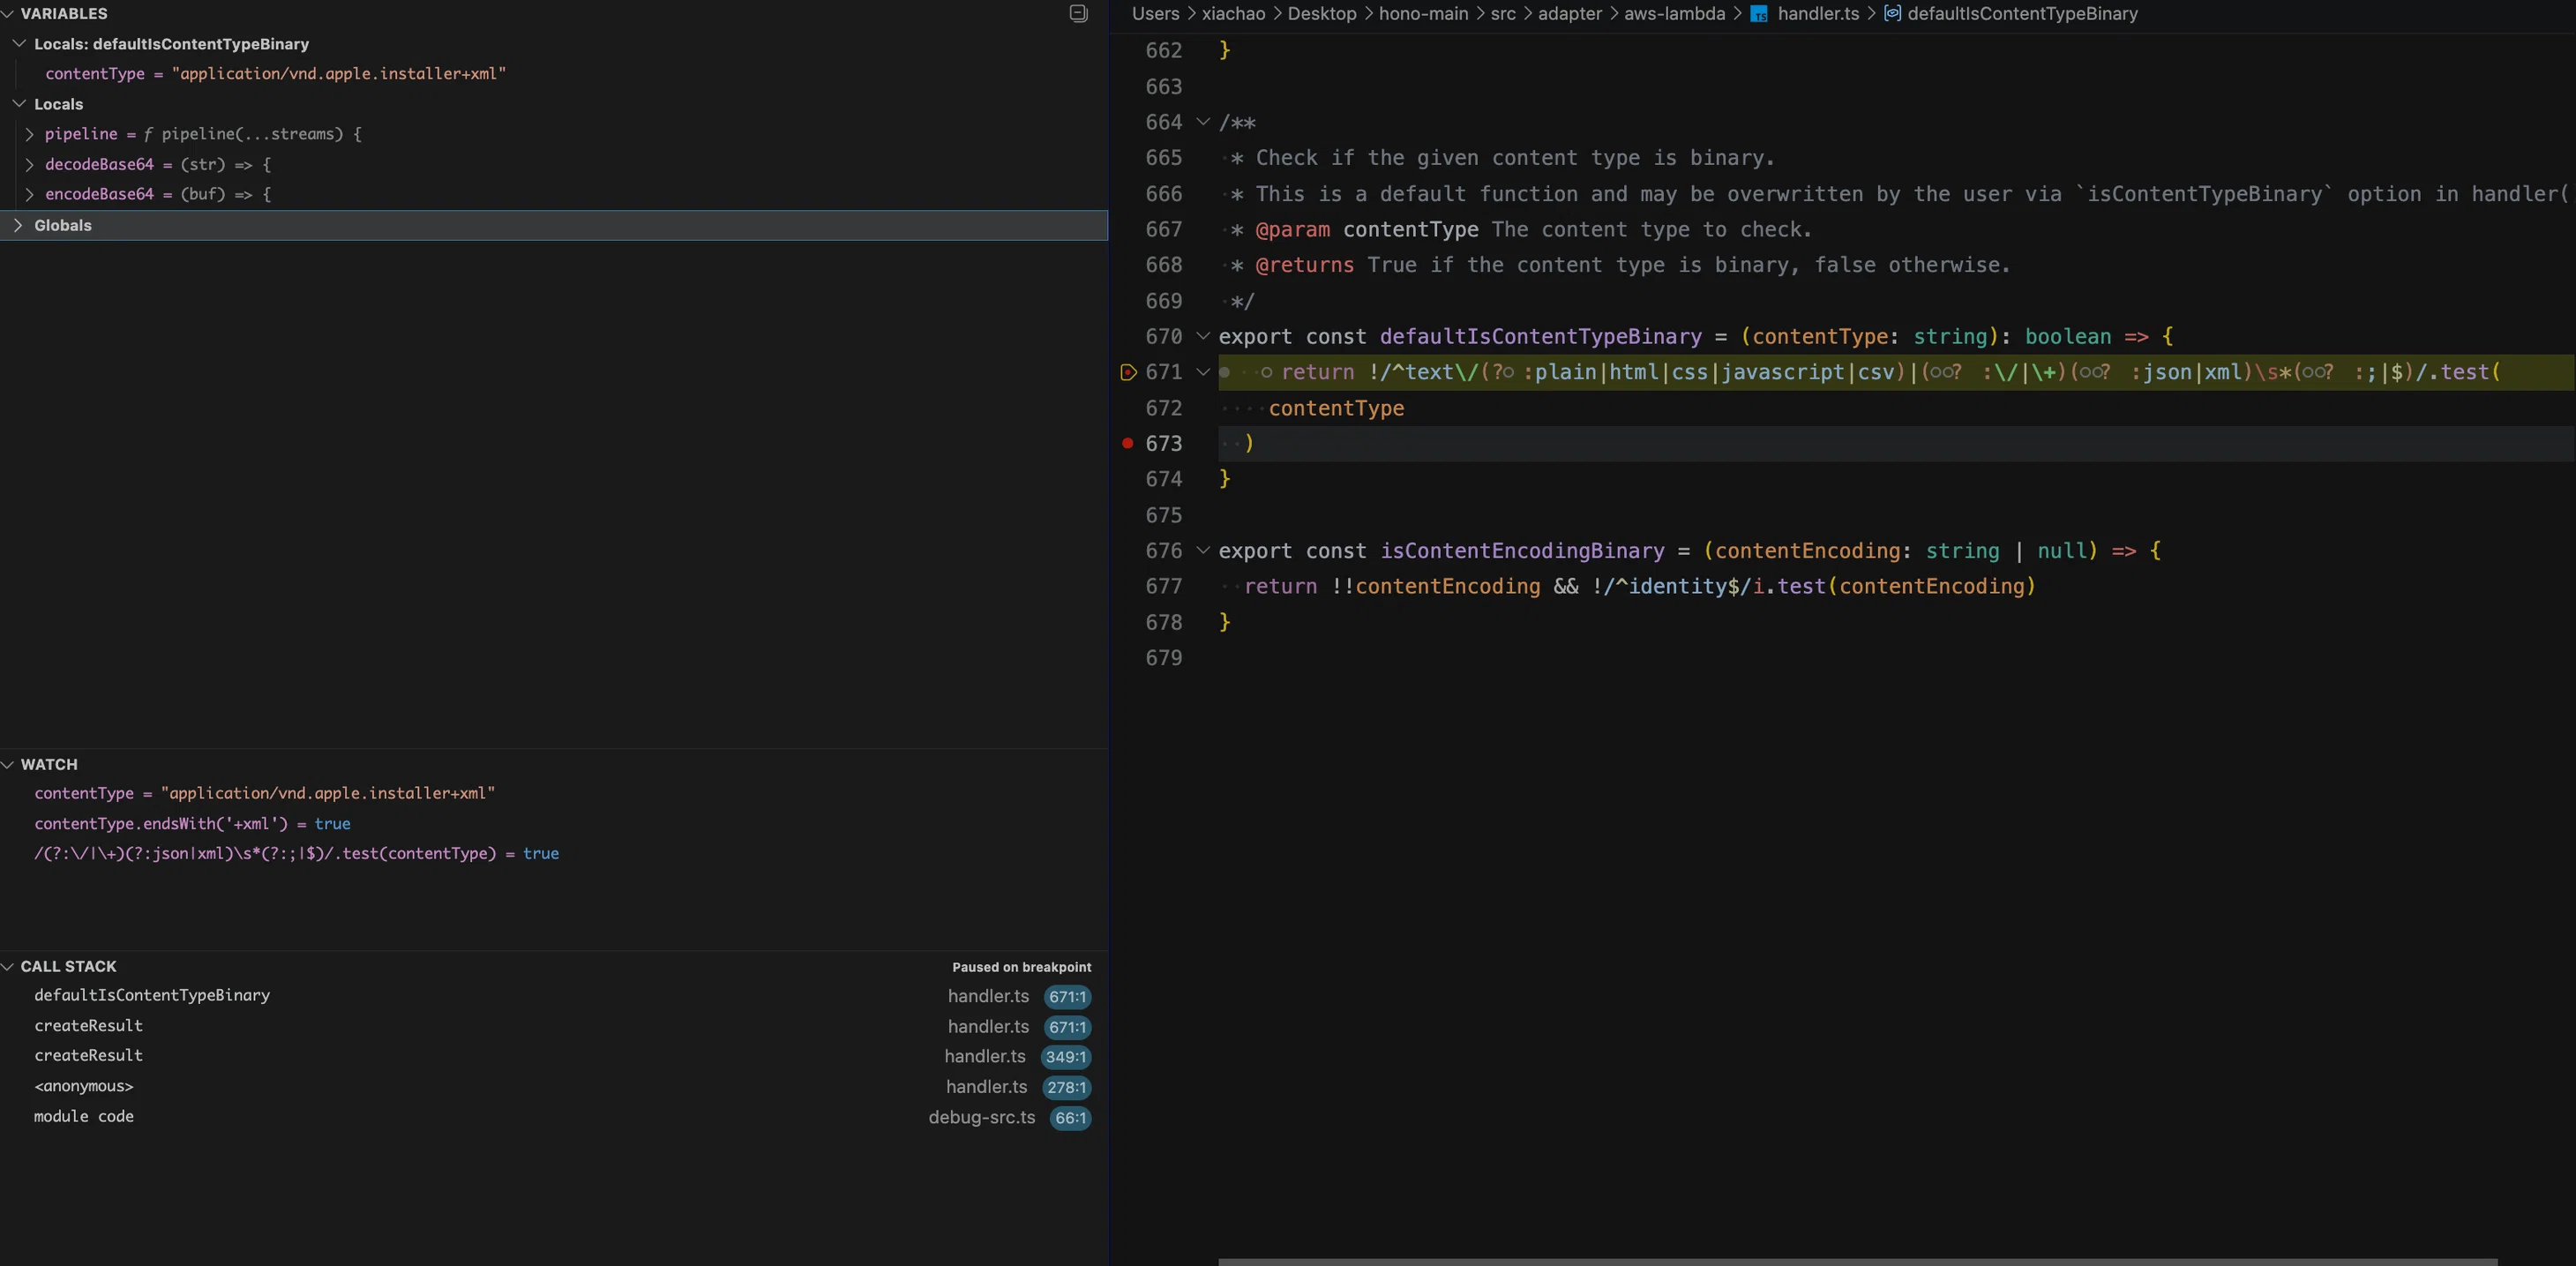Click line number 675 in the gutter
The width and height of the screenshot is (2576, 1266).
point(1163,515)
